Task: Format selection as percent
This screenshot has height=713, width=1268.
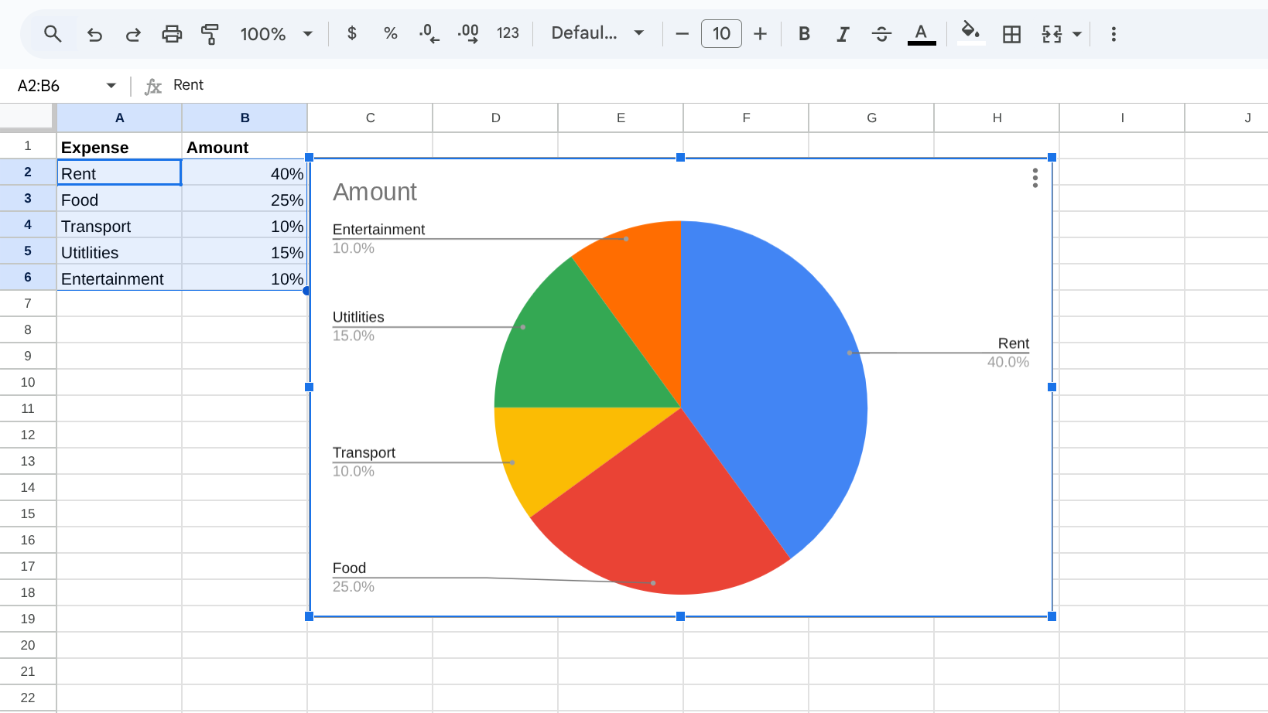Action: tap(390, 33)
